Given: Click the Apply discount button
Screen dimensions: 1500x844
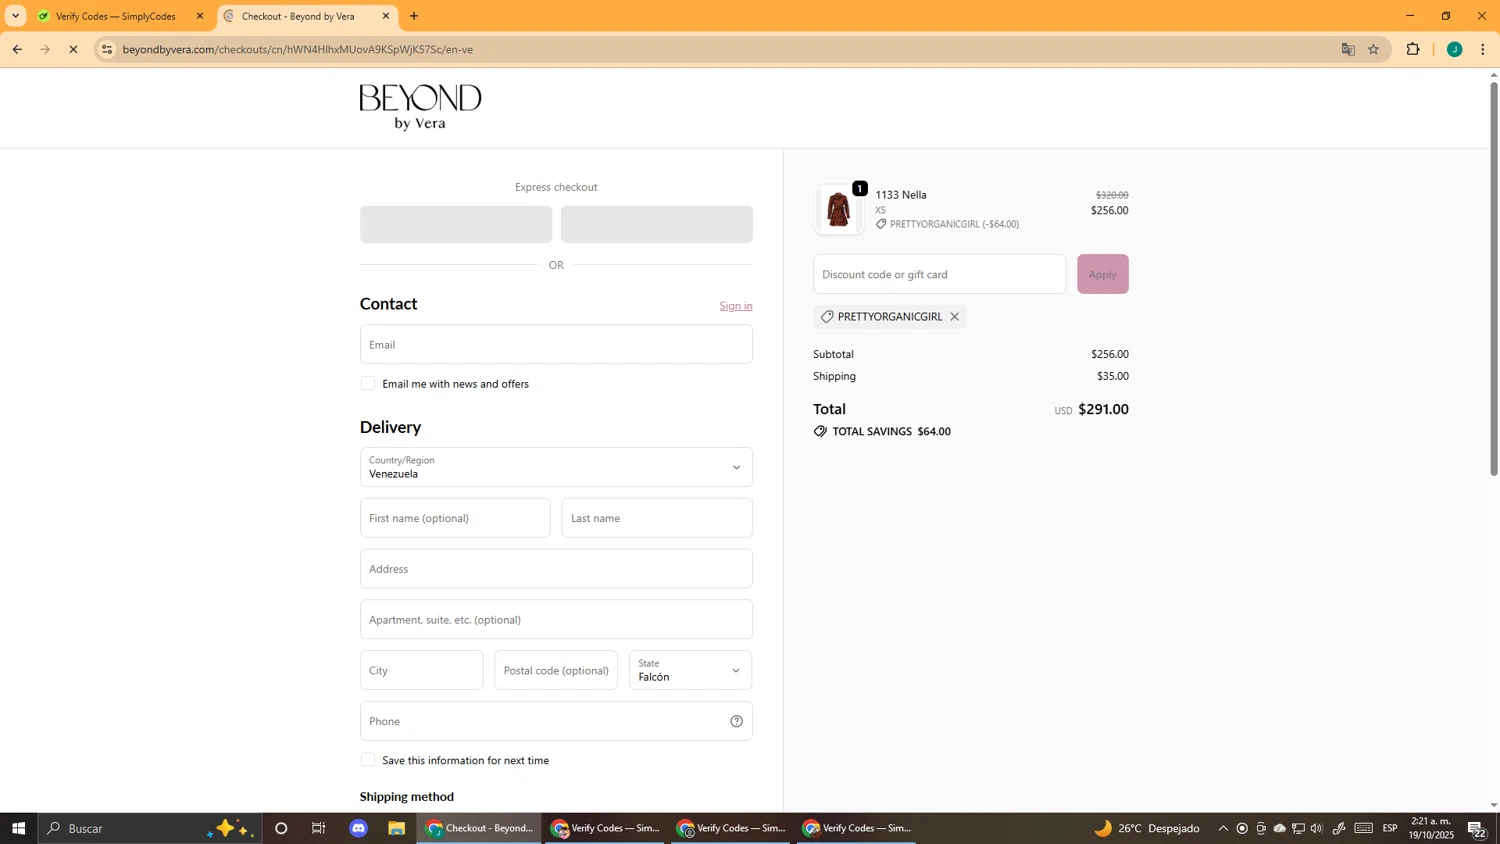Looking at the screenshot, I should click(x=1103, y=274).
